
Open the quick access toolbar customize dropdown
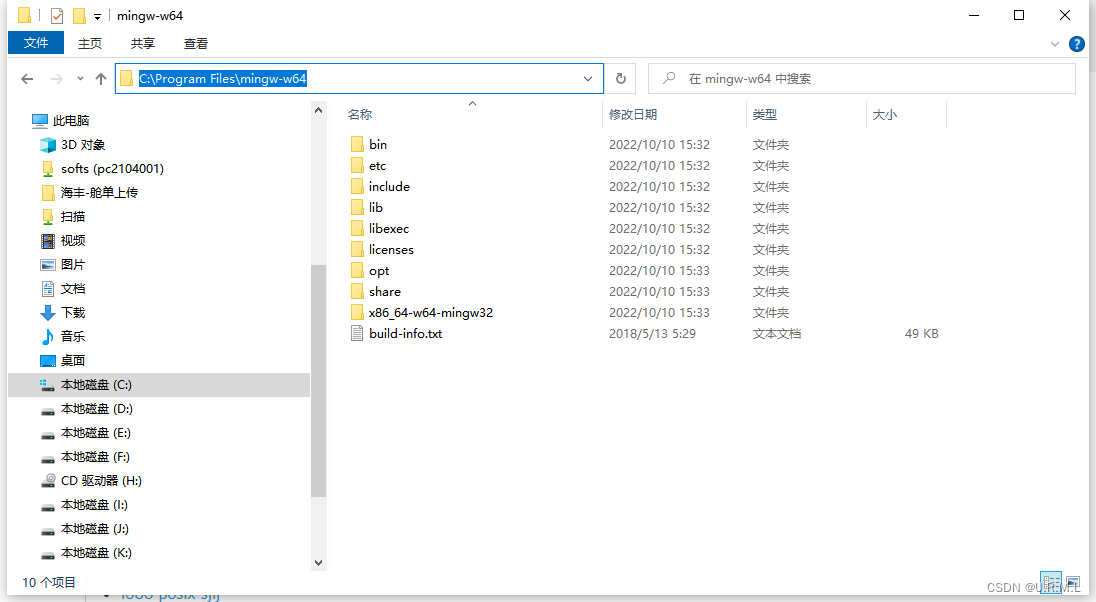[97, 16]
